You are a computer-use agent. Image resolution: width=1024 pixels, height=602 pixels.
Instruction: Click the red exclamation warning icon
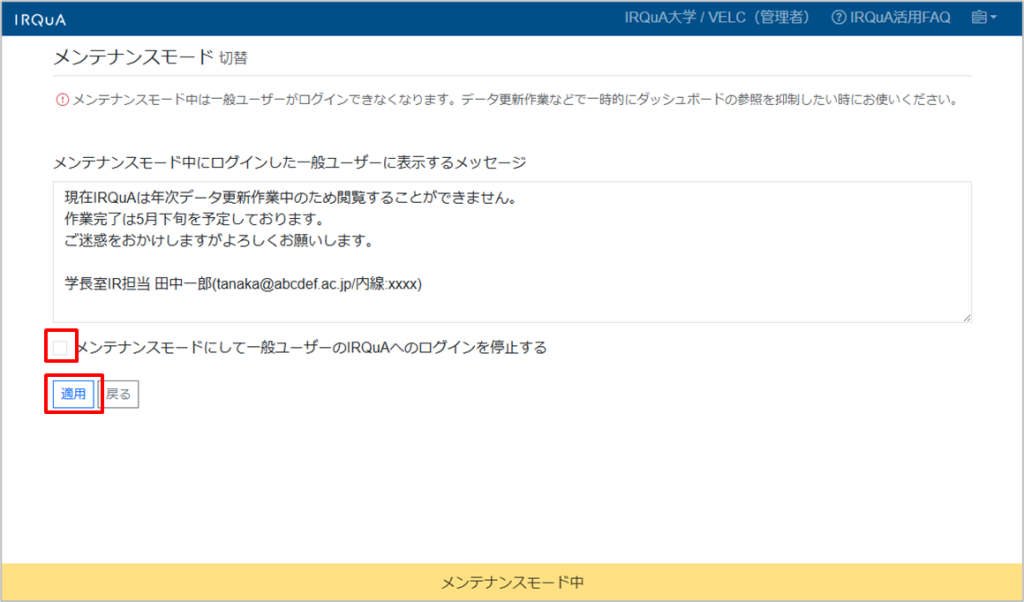point(62,100)
